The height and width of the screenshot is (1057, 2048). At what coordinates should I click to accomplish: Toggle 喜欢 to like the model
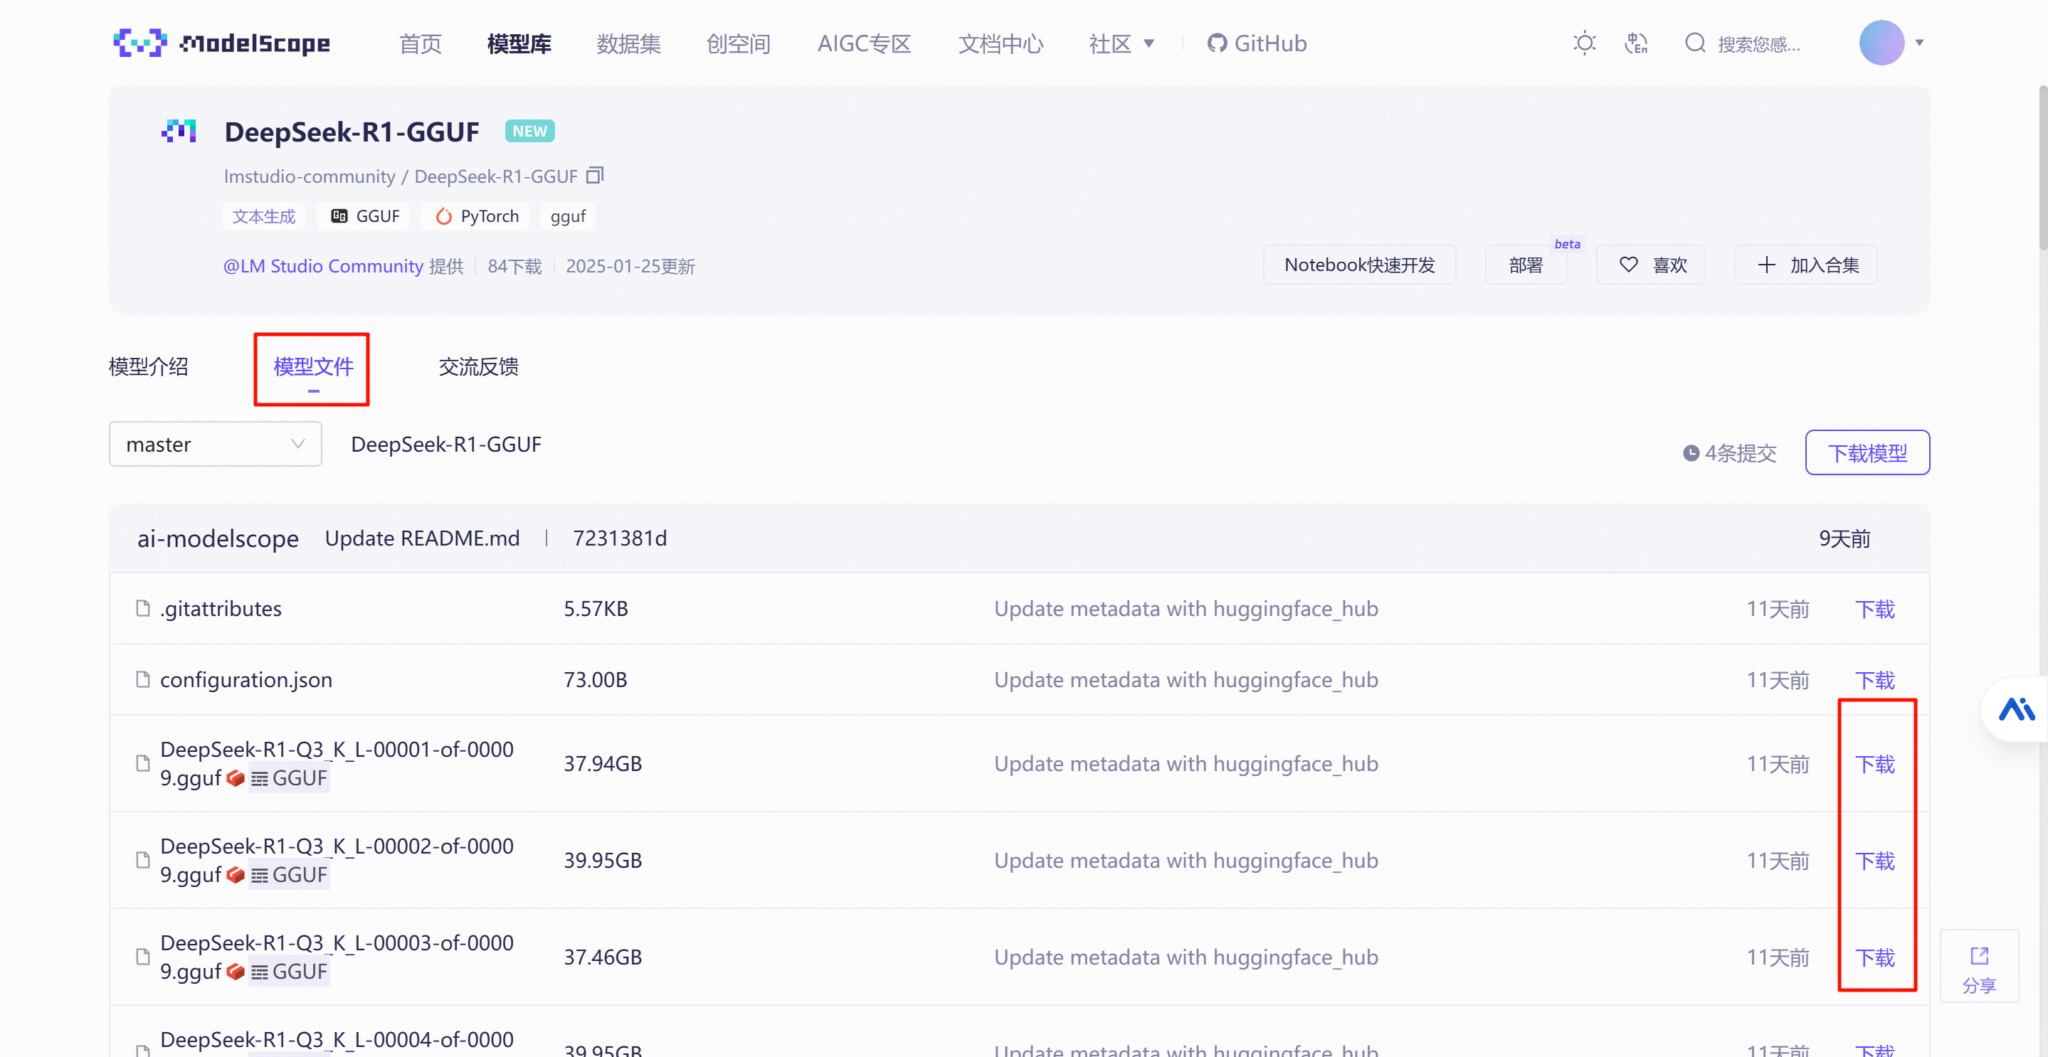tap(1650, 264)
